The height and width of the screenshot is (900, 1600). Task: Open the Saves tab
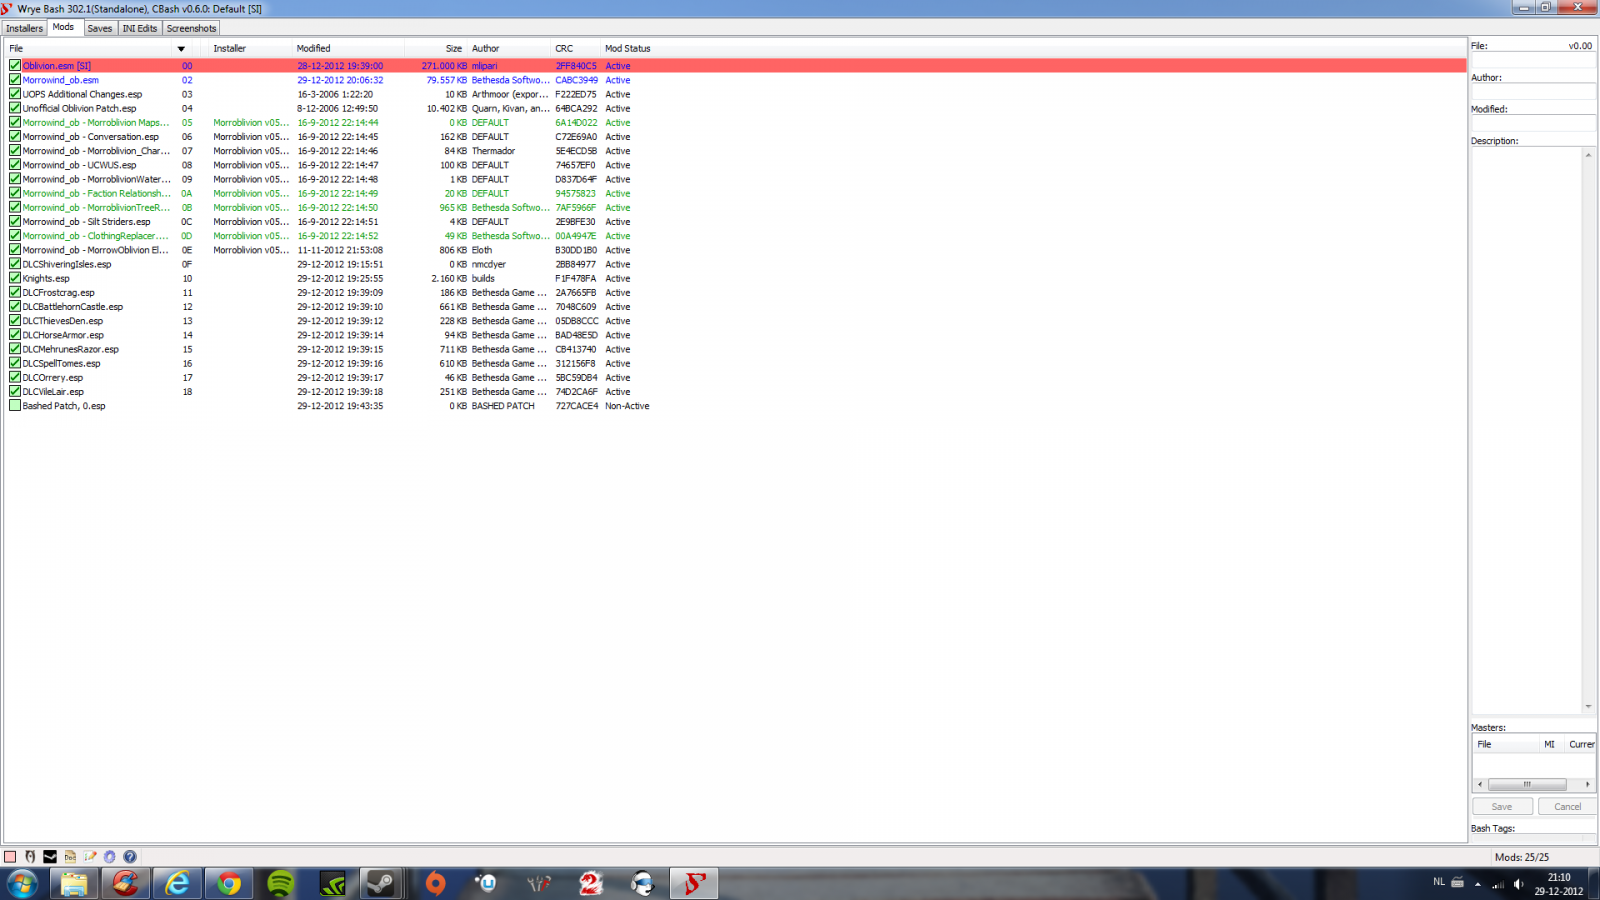click(x=100, y=28)
